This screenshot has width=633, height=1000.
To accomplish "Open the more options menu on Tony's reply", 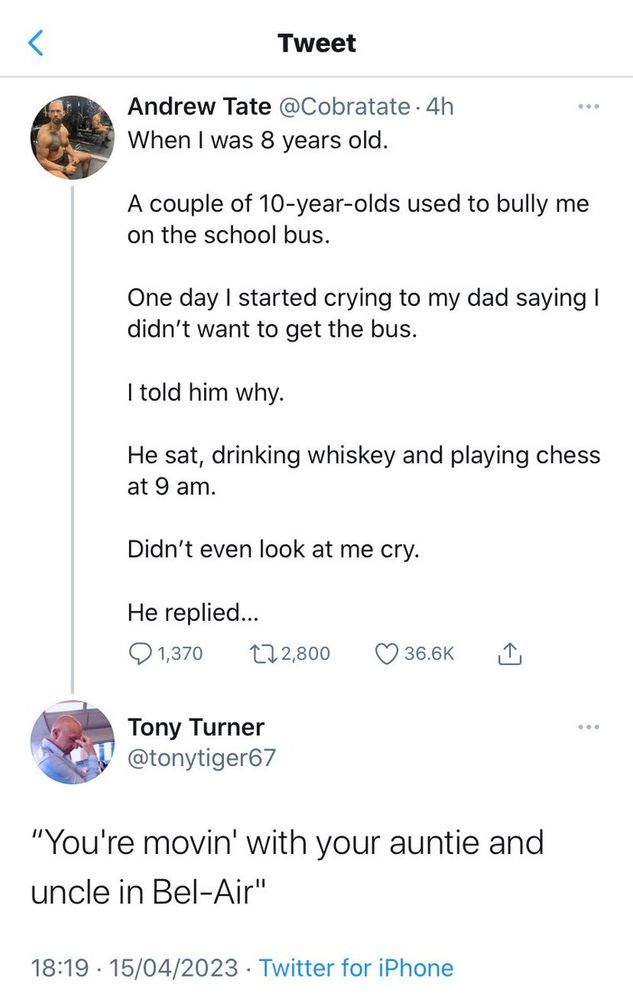I will click(588, 728).
